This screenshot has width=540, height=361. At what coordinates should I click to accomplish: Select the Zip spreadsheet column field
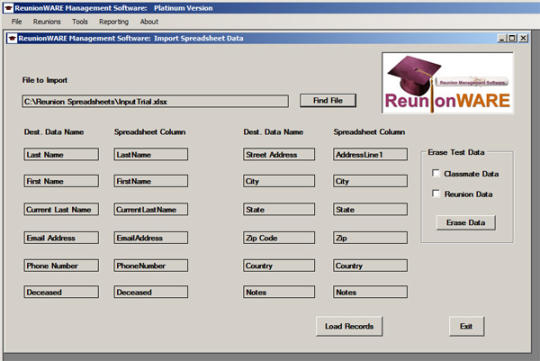point(371,237)
